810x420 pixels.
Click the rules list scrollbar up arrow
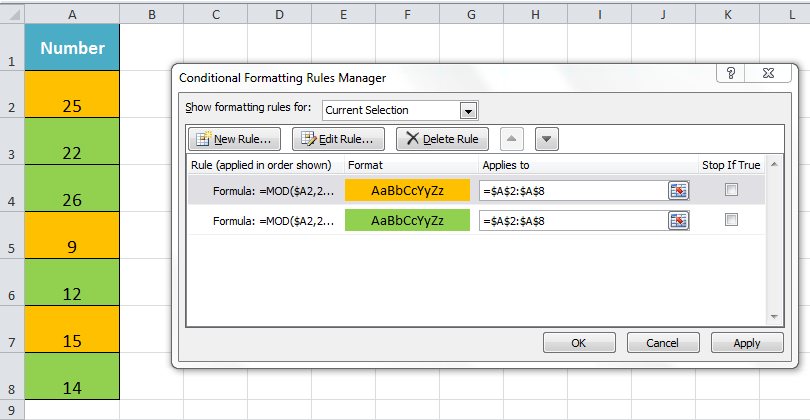(x=774, y=164)
